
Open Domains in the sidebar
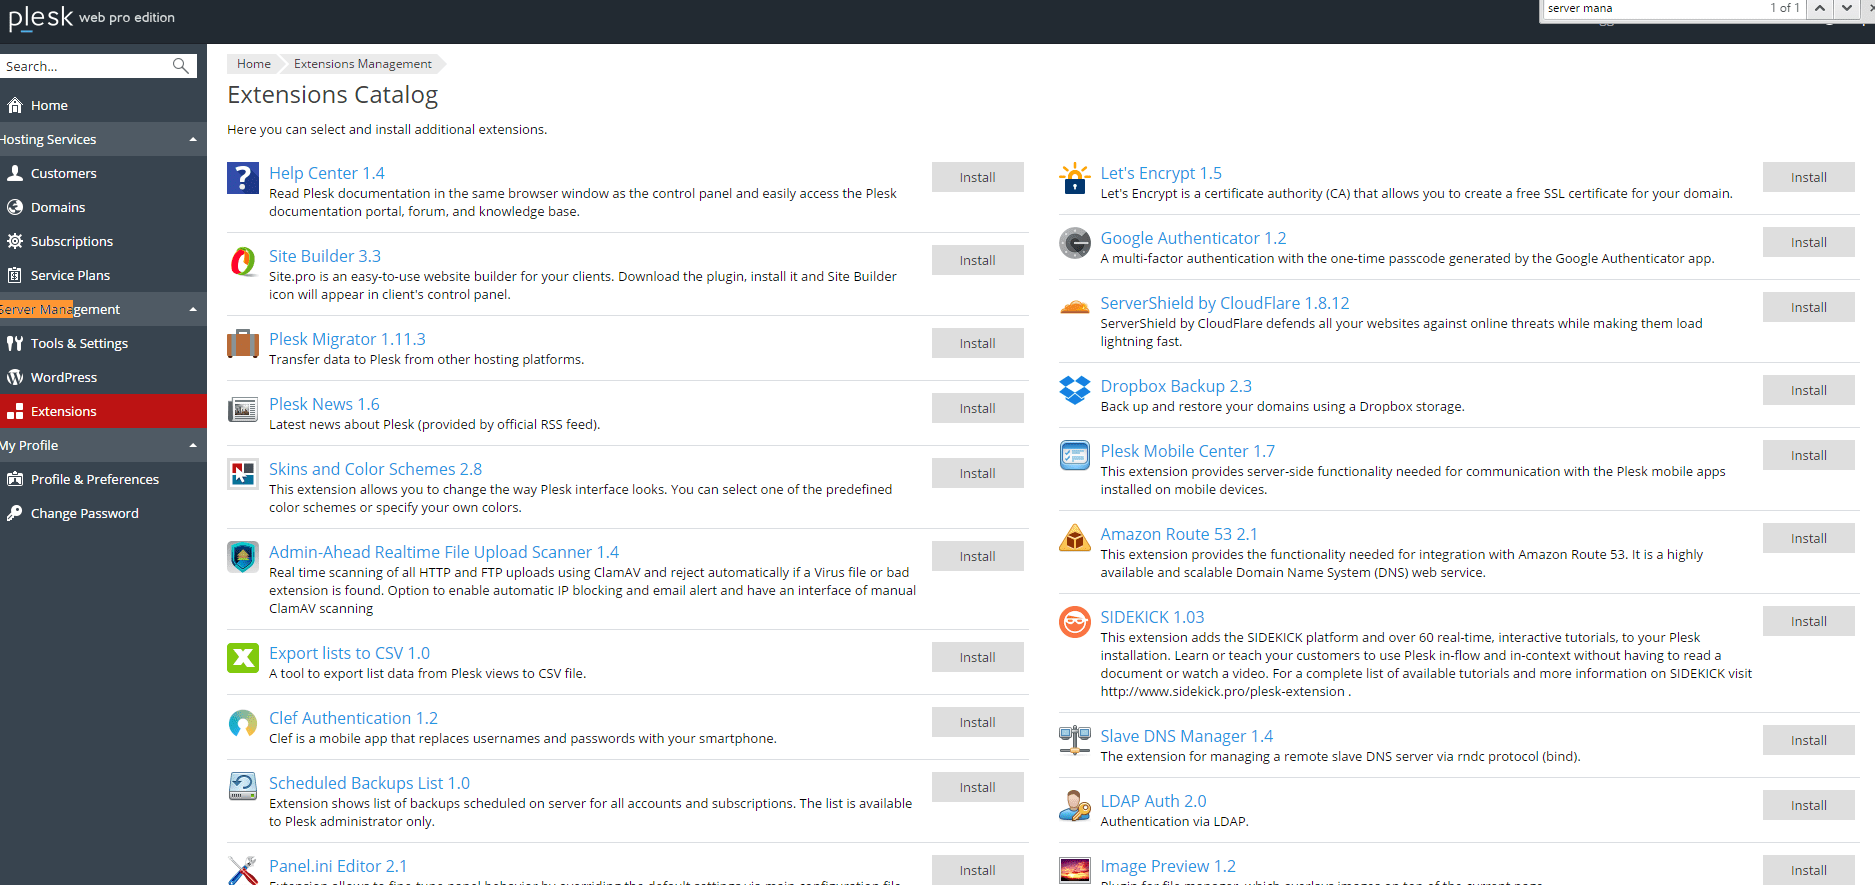click(103, 208)
